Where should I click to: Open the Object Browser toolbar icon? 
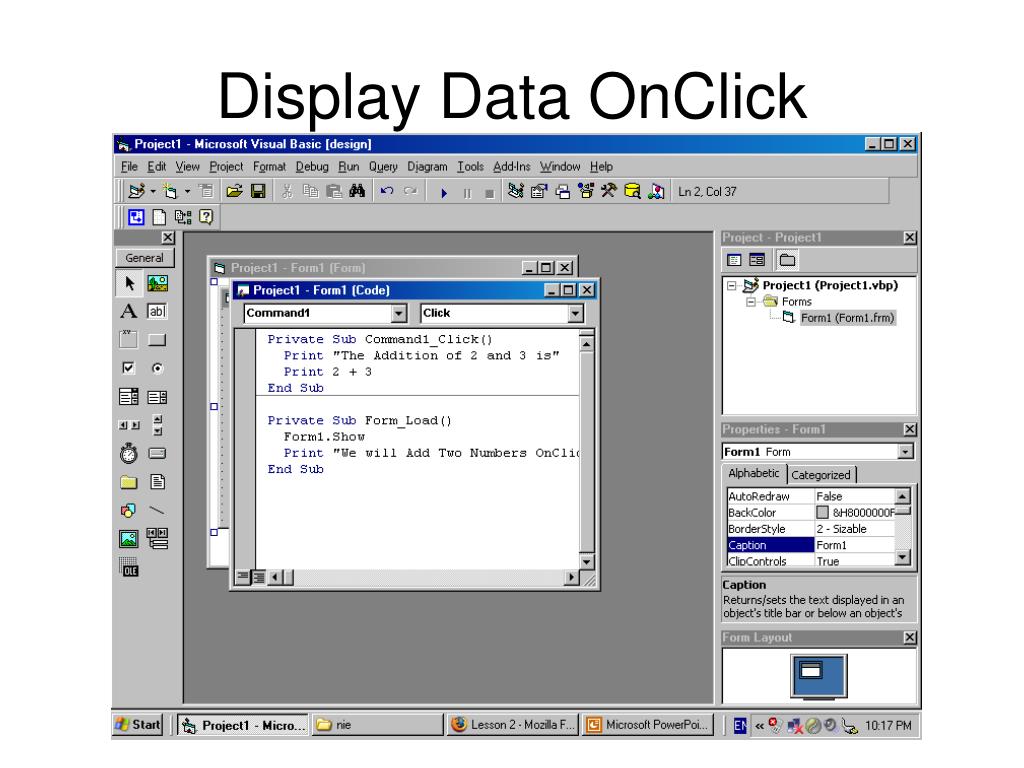click(586, 191)
